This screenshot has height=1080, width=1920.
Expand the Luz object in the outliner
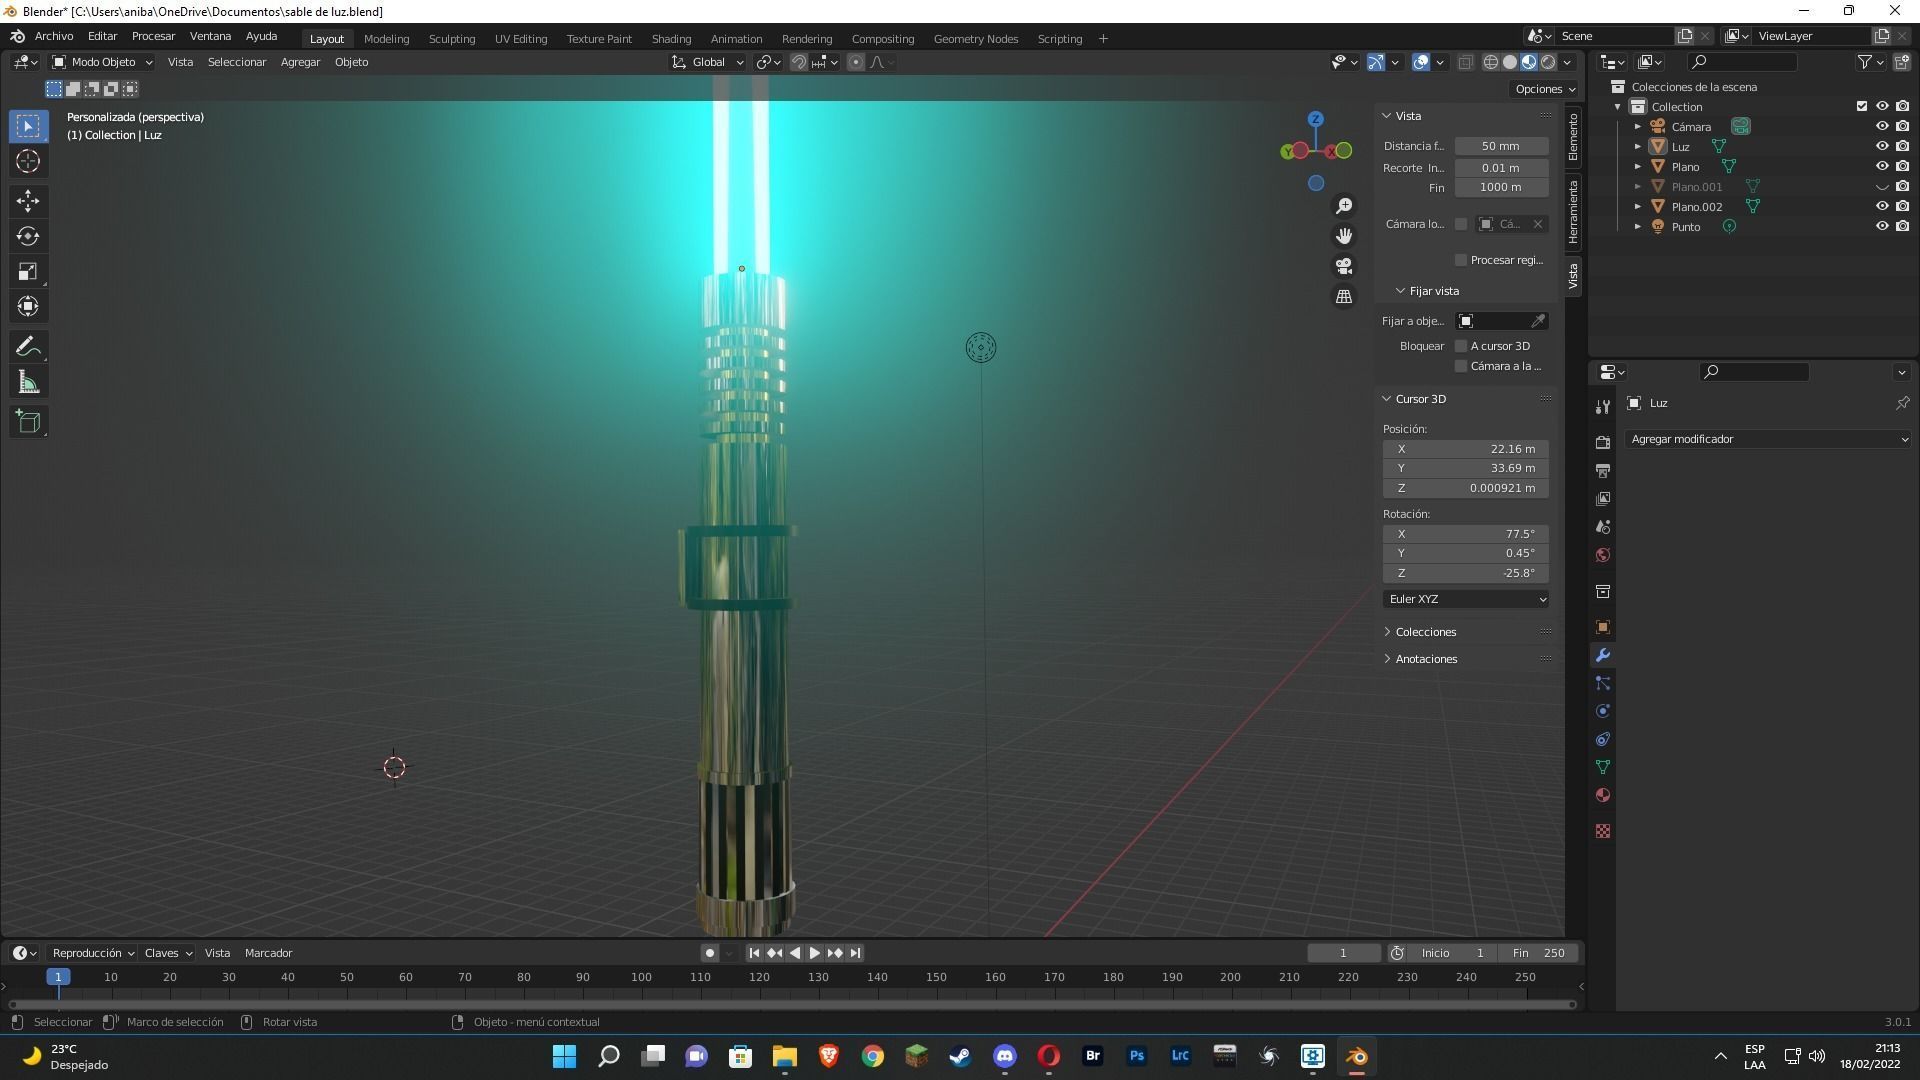(1638, 146)
